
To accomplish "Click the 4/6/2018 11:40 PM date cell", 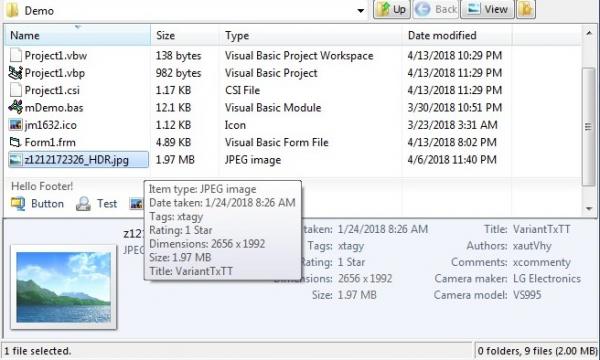I will tap(452, 160).
